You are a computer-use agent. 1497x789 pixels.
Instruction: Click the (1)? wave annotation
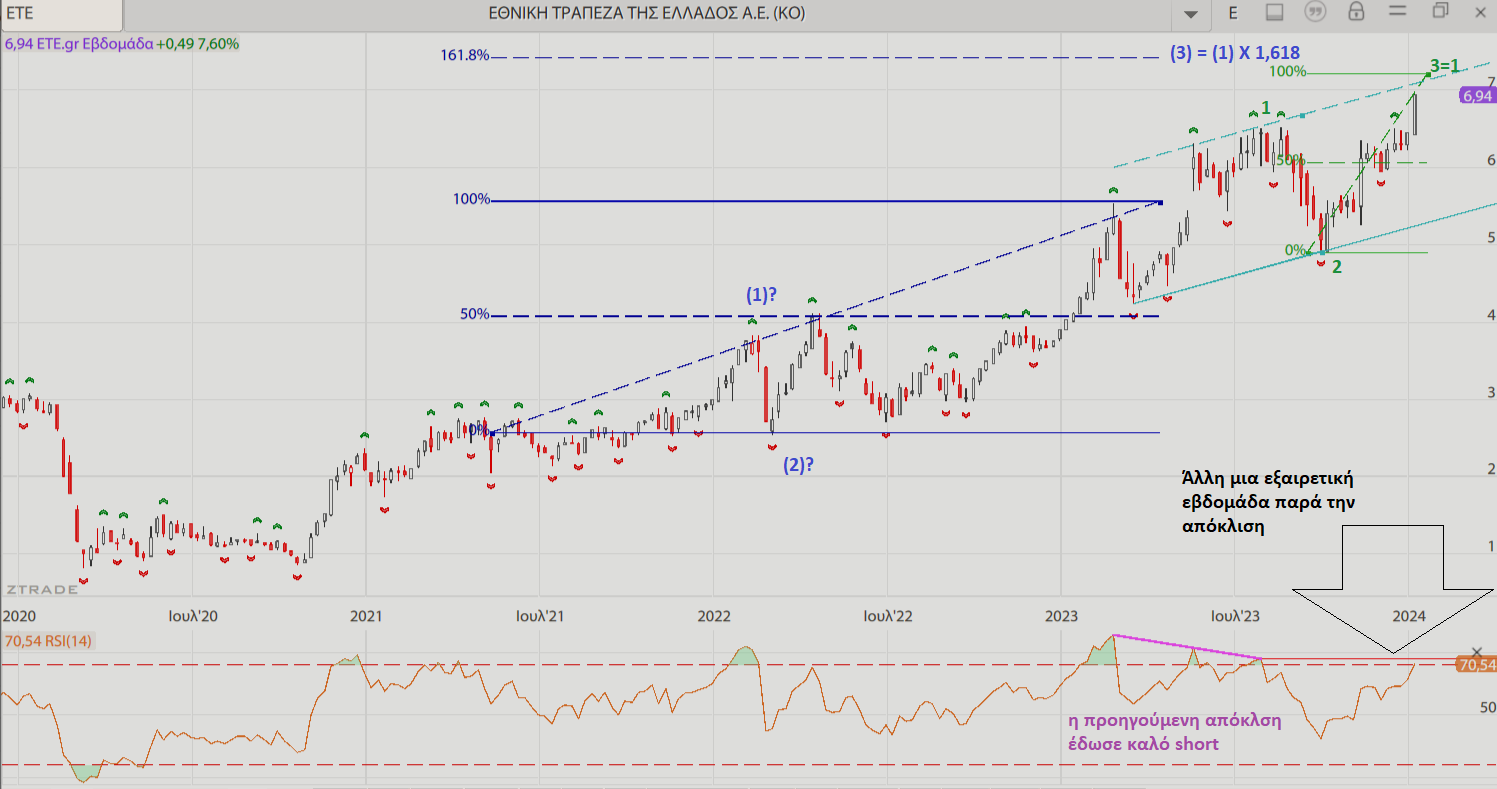763,295
